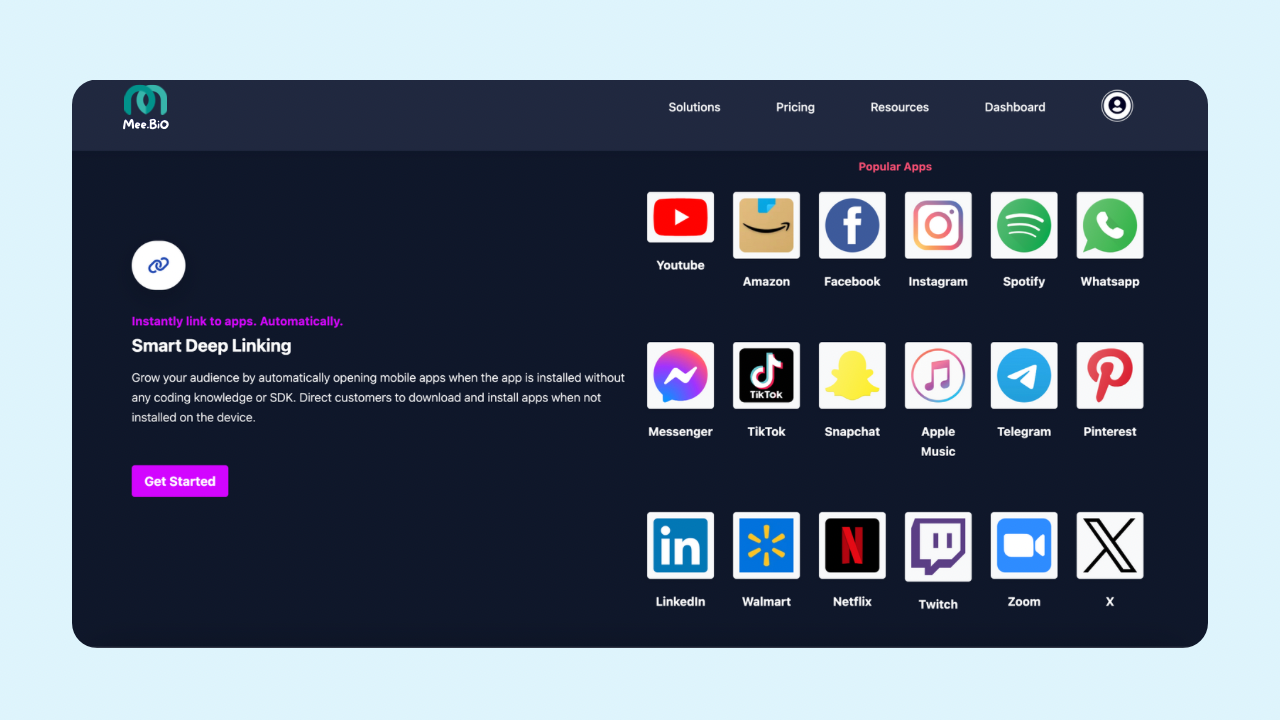
Task: Click the Pinterest app icon
Action: (1110, 375)
